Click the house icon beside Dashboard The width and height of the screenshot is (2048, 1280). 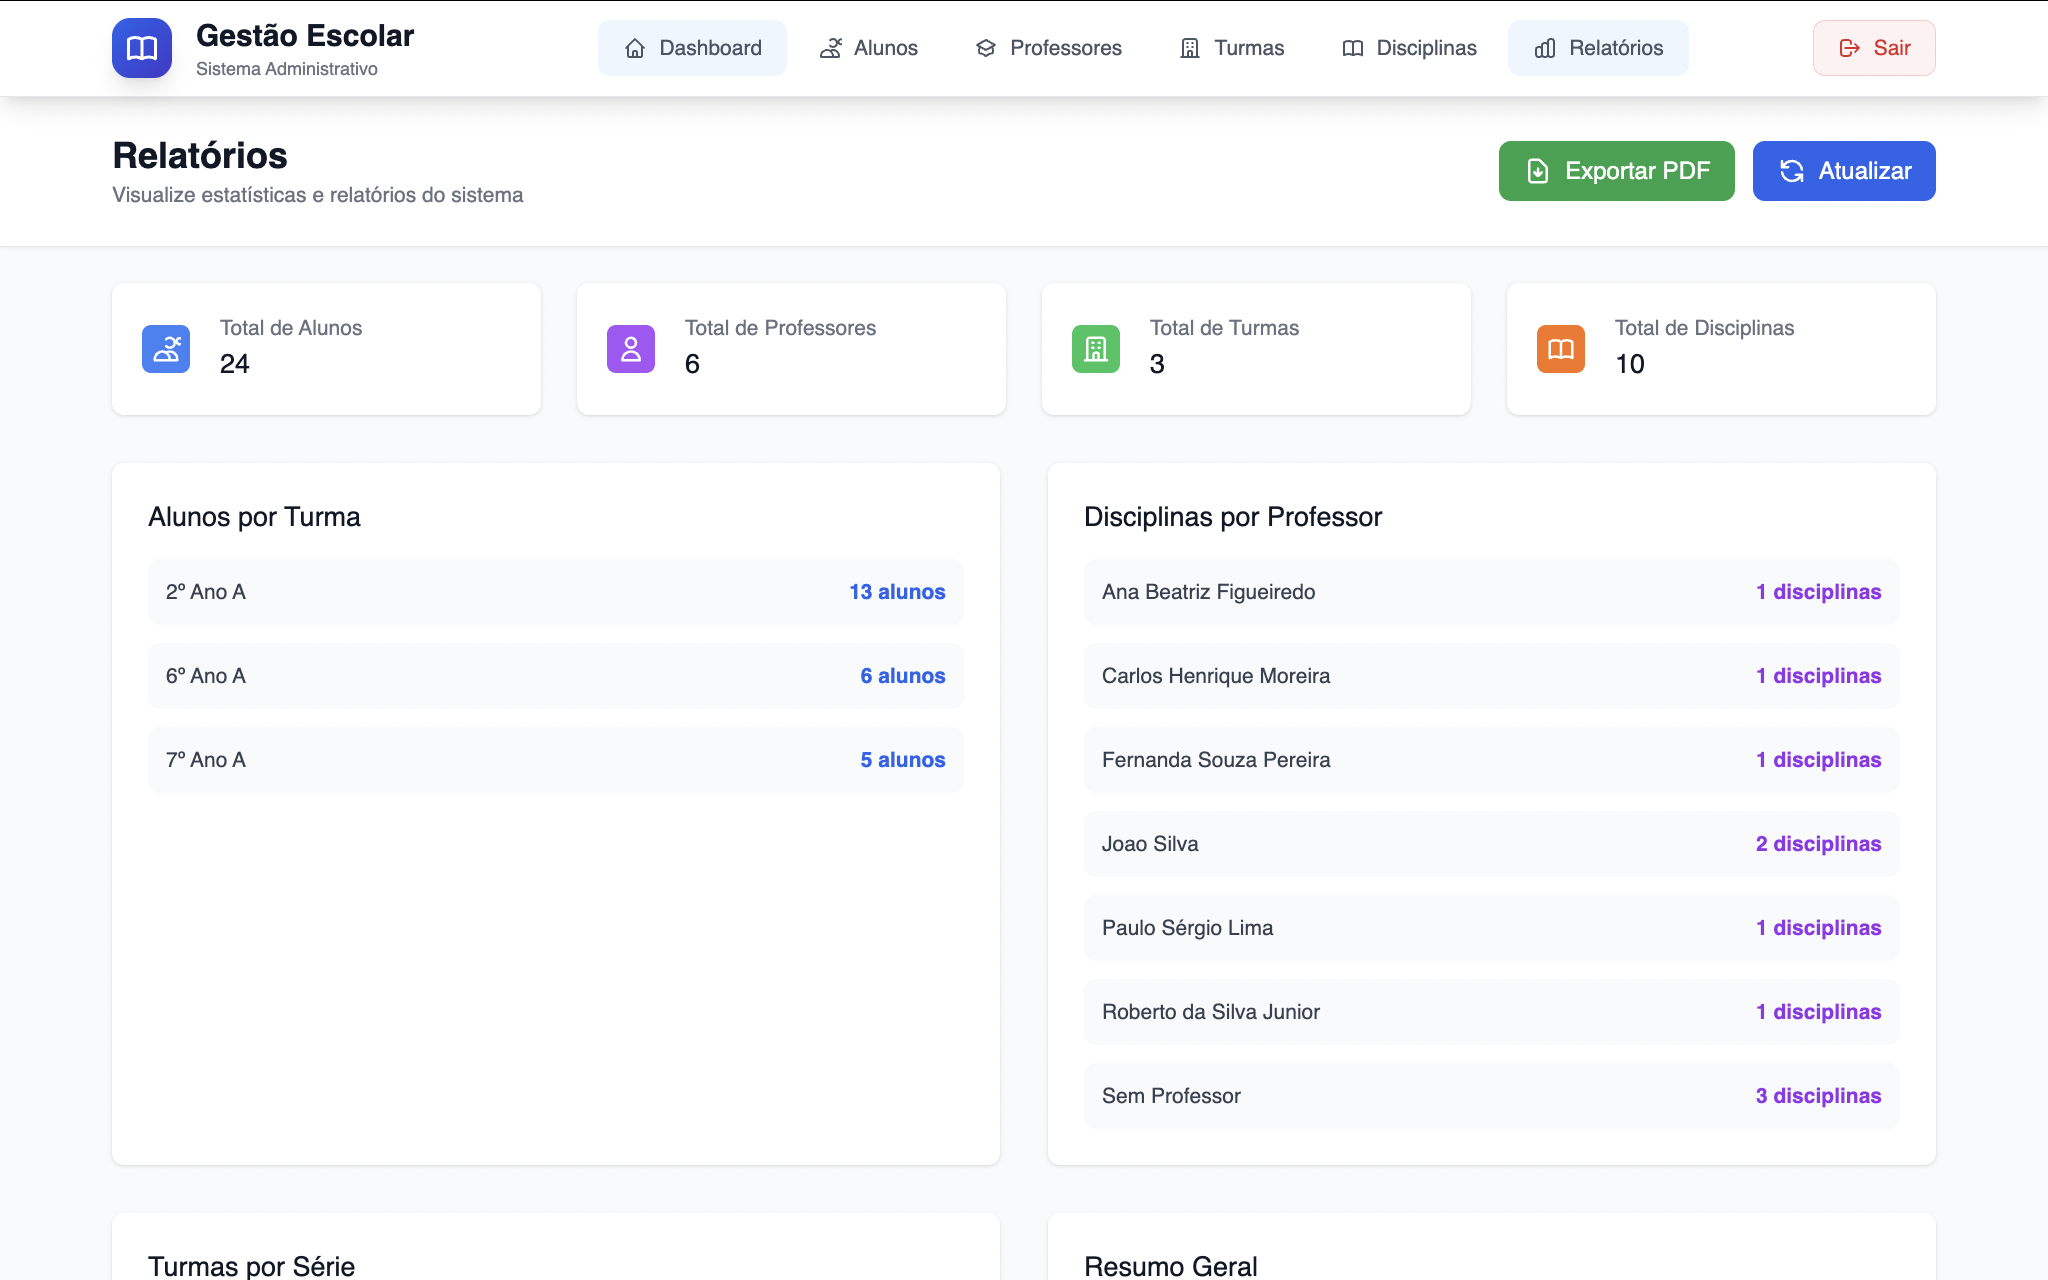pos(635,48)
